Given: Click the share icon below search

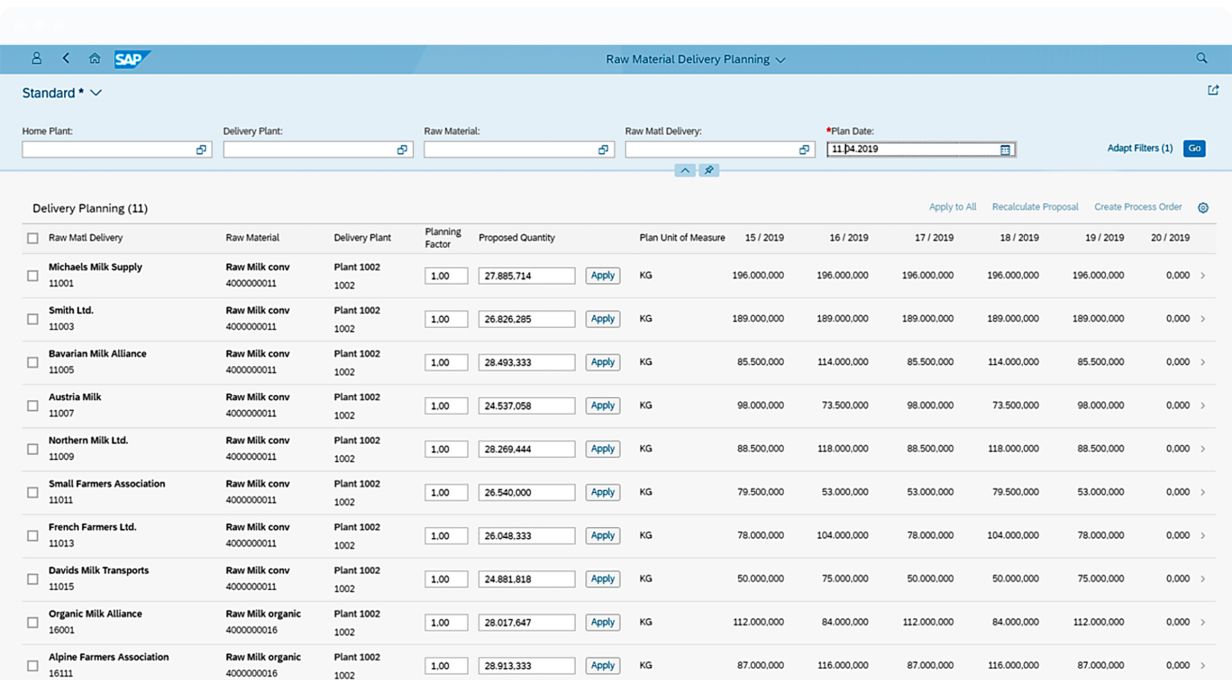Looking at the screenshot, I should point(1213,90).
